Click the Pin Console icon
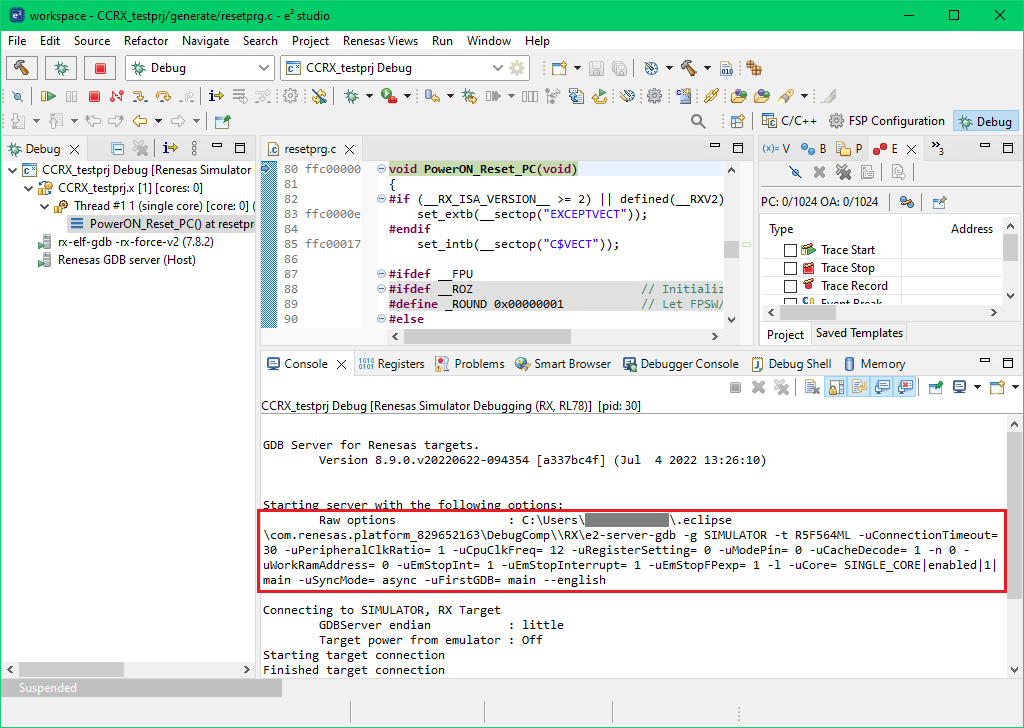 pos(935,387)
